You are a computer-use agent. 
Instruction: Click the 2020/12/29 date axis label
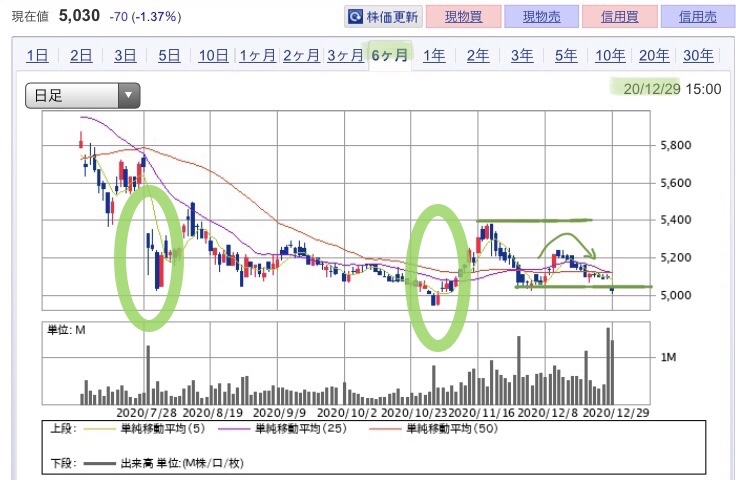coord(616,413)
